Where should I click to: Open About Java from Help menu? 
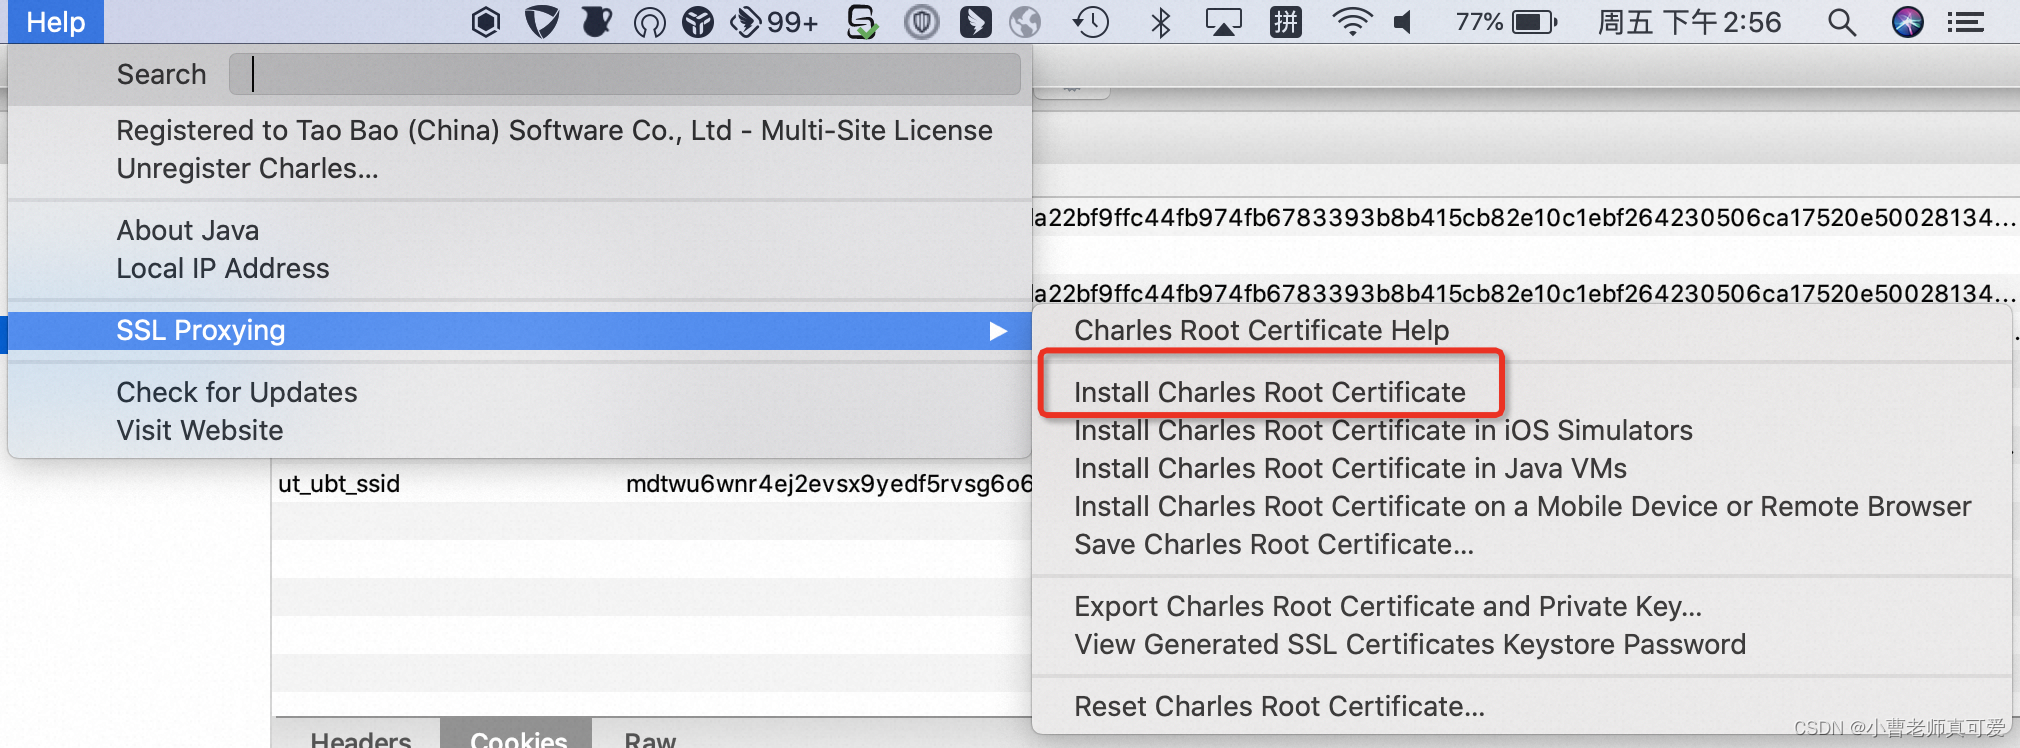tap(188, 230)
